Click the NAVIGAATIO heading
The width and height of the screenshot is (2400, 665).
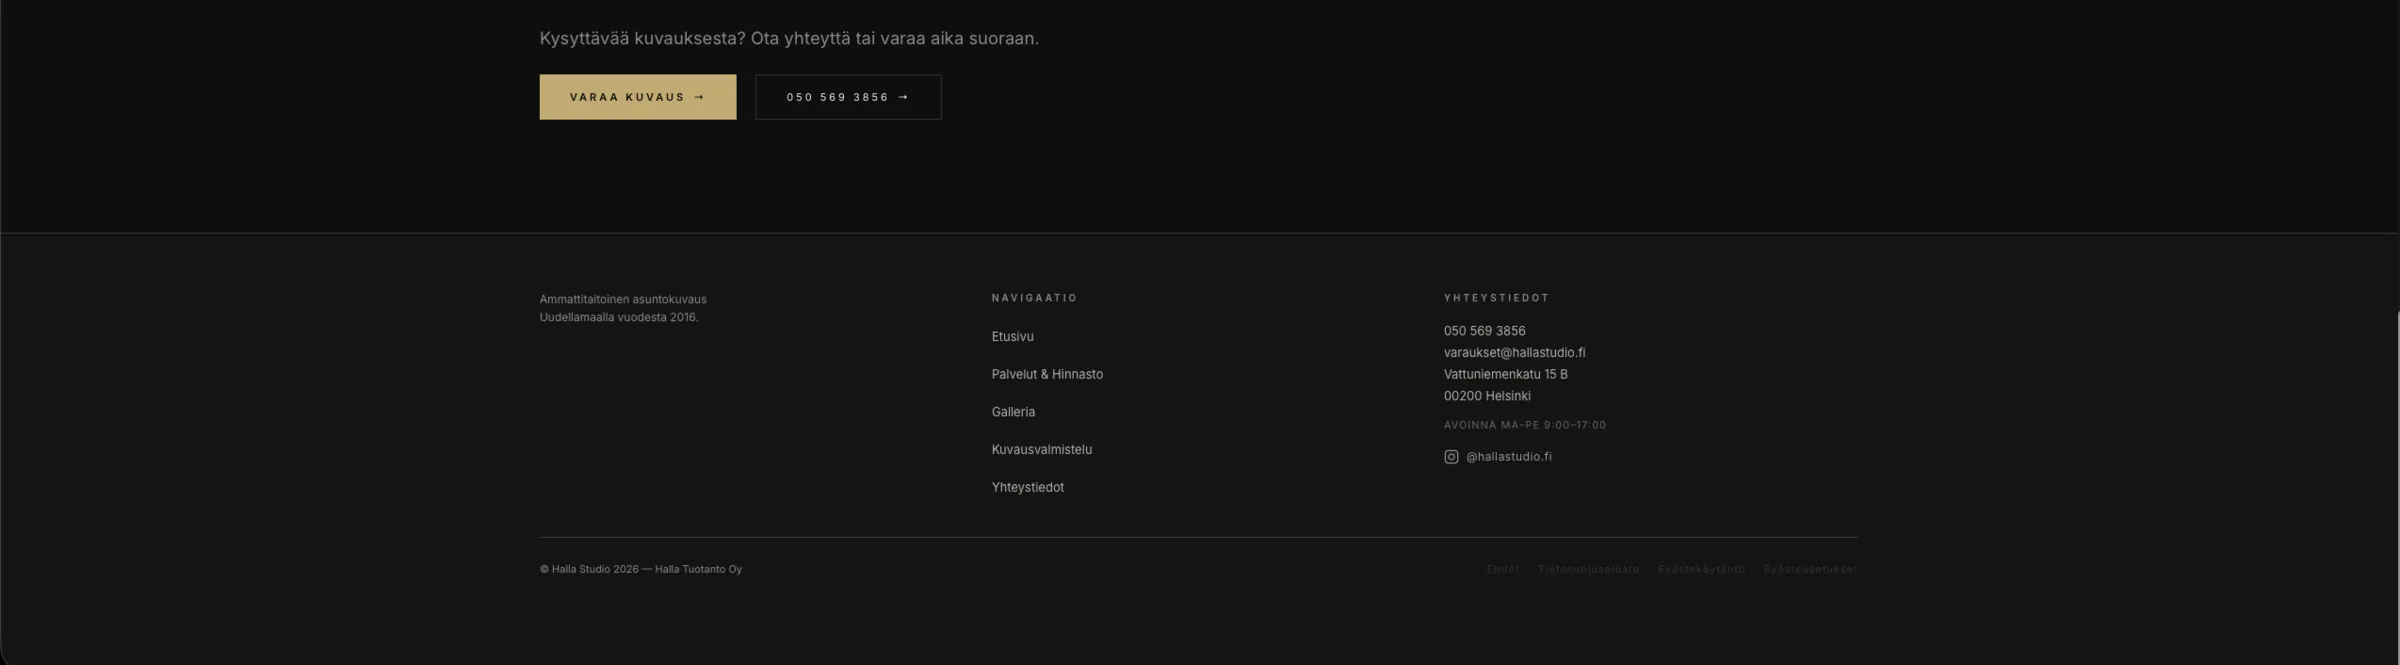(1034, 298)
